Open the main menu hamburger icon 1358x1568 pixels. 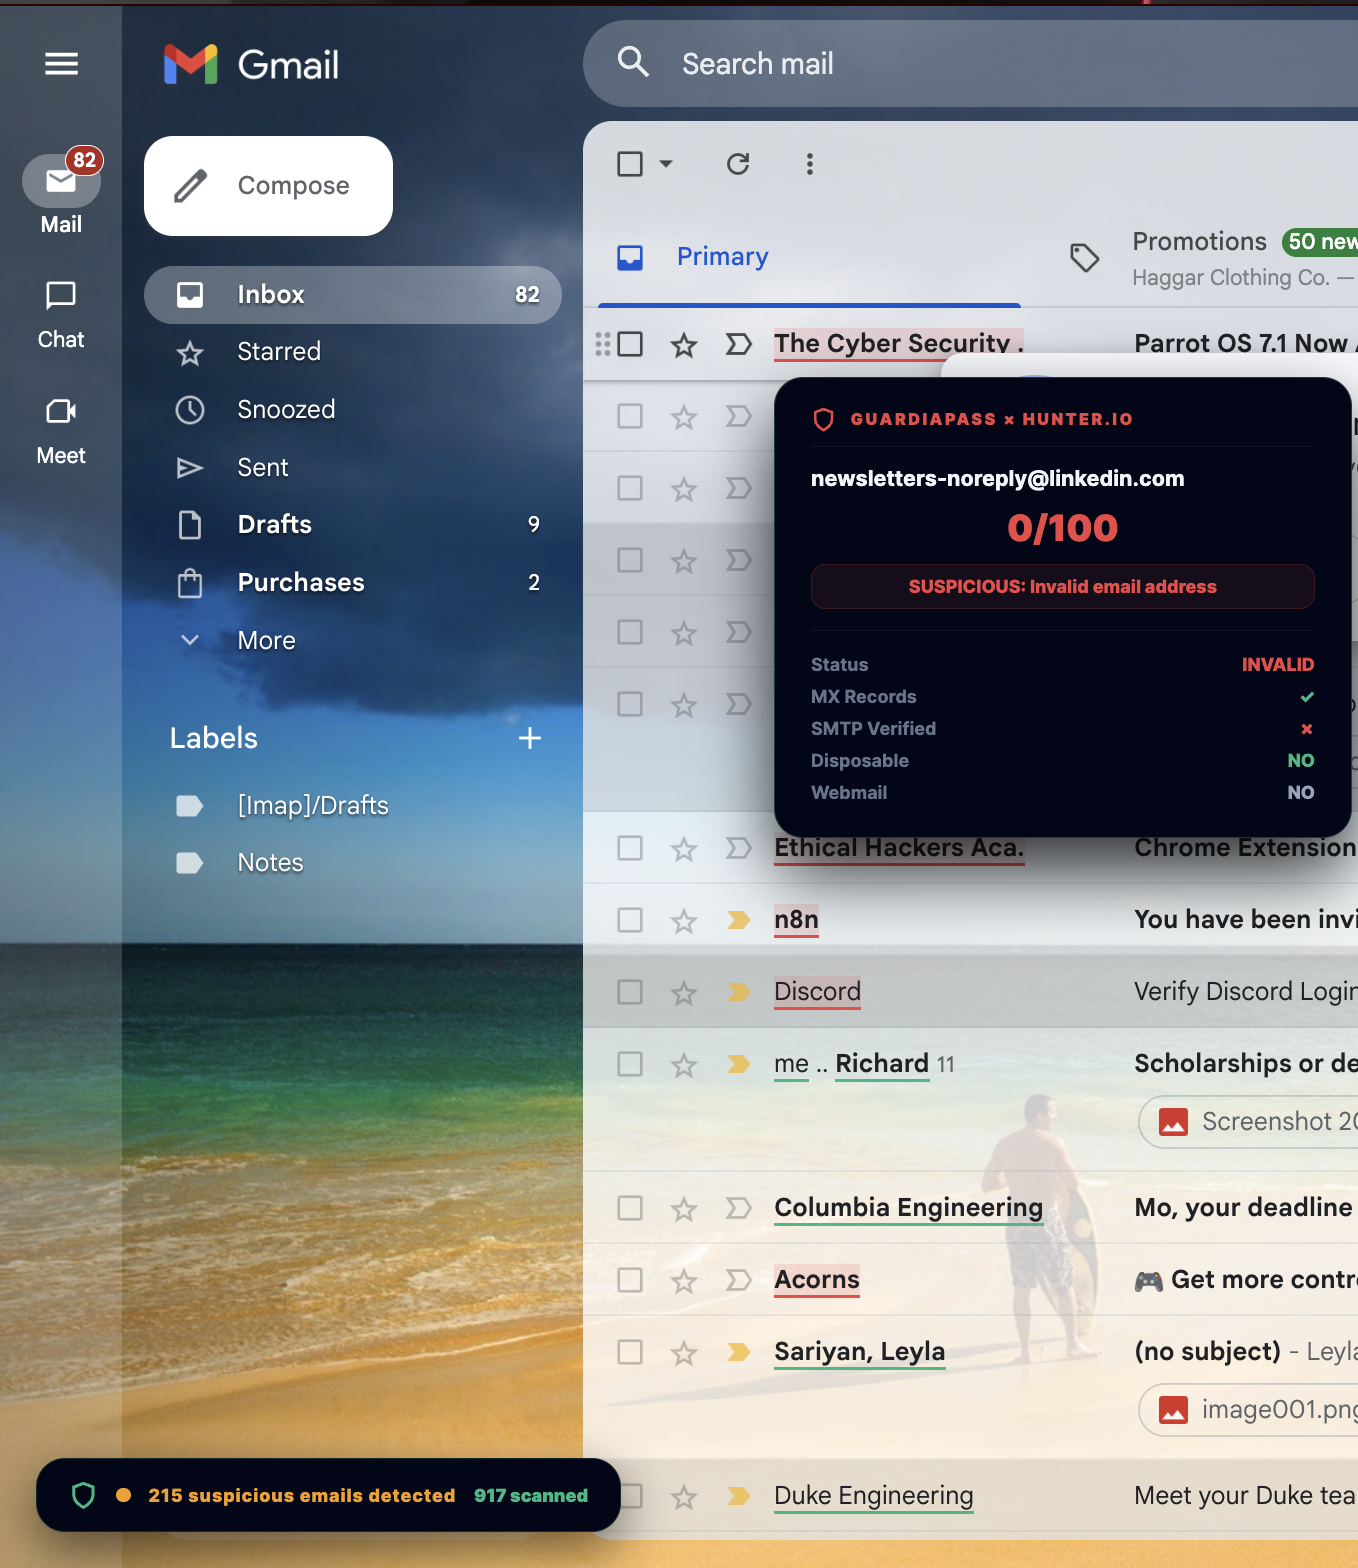pos(61,64)
